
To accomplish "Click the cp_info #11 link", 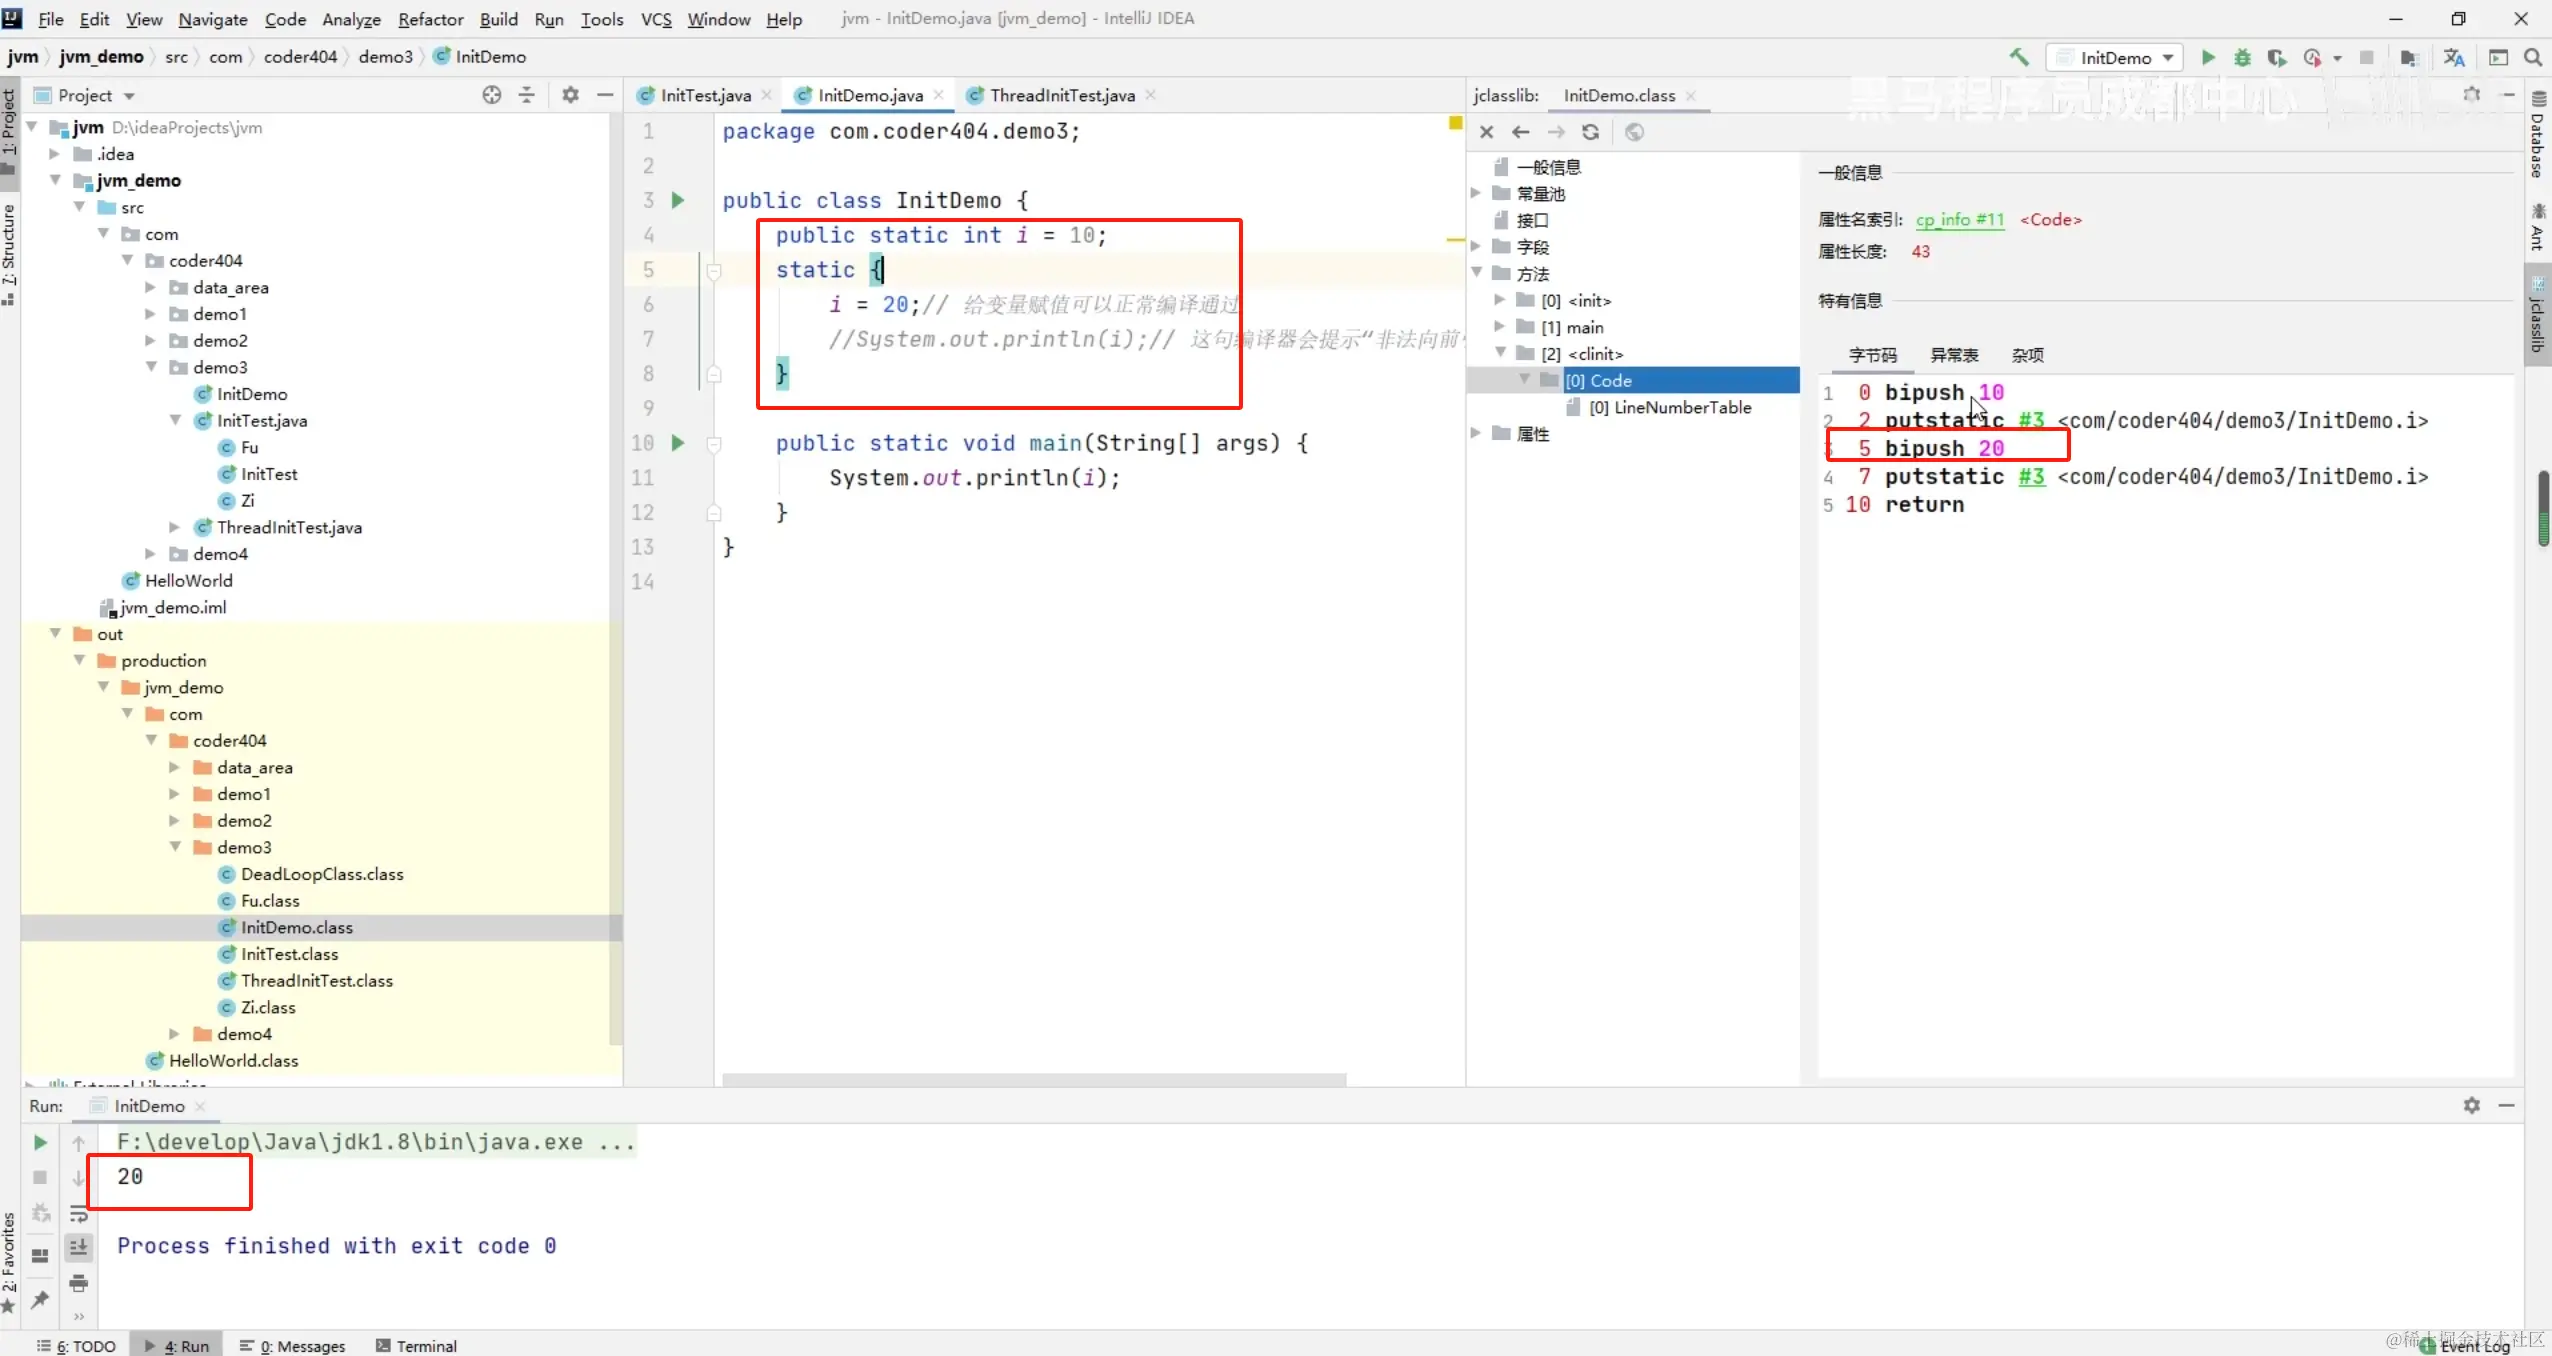I will point(1959,219).
